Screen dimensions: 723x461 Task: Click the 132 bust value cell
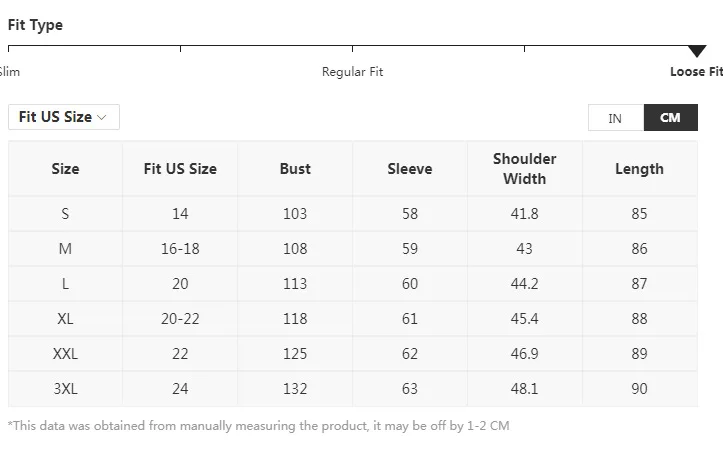coord(295,389)
